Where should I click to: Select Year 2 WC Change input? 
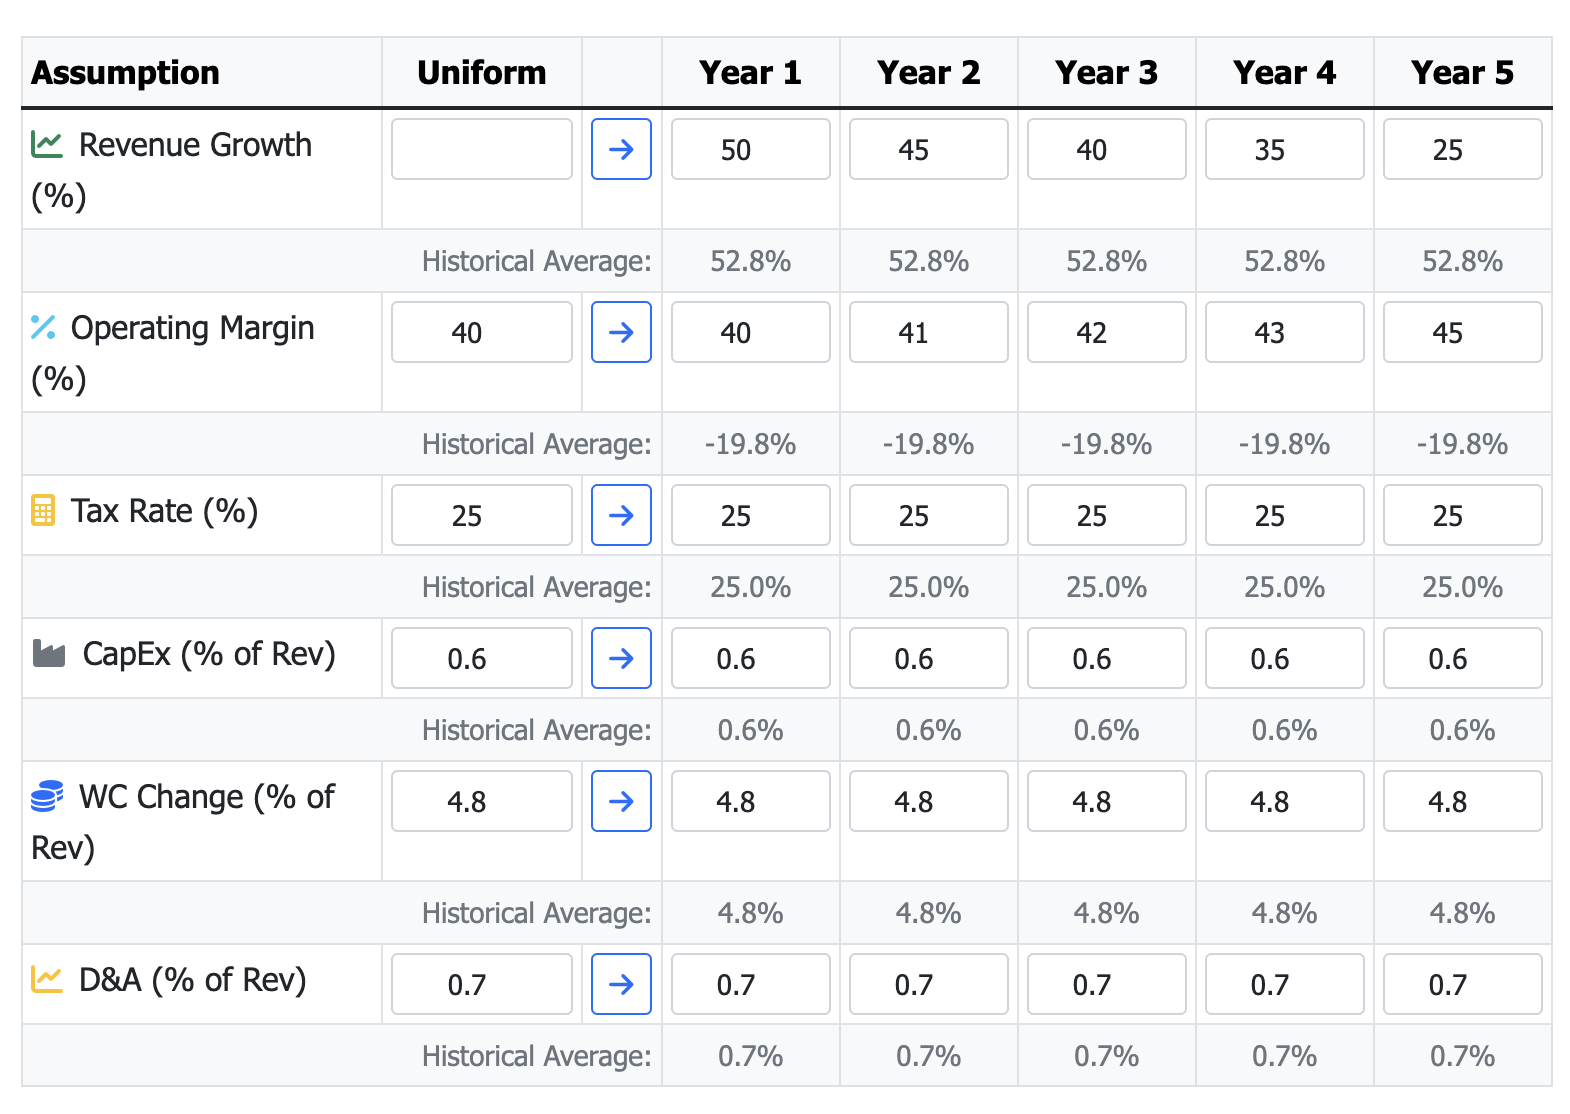click(928, 801)
